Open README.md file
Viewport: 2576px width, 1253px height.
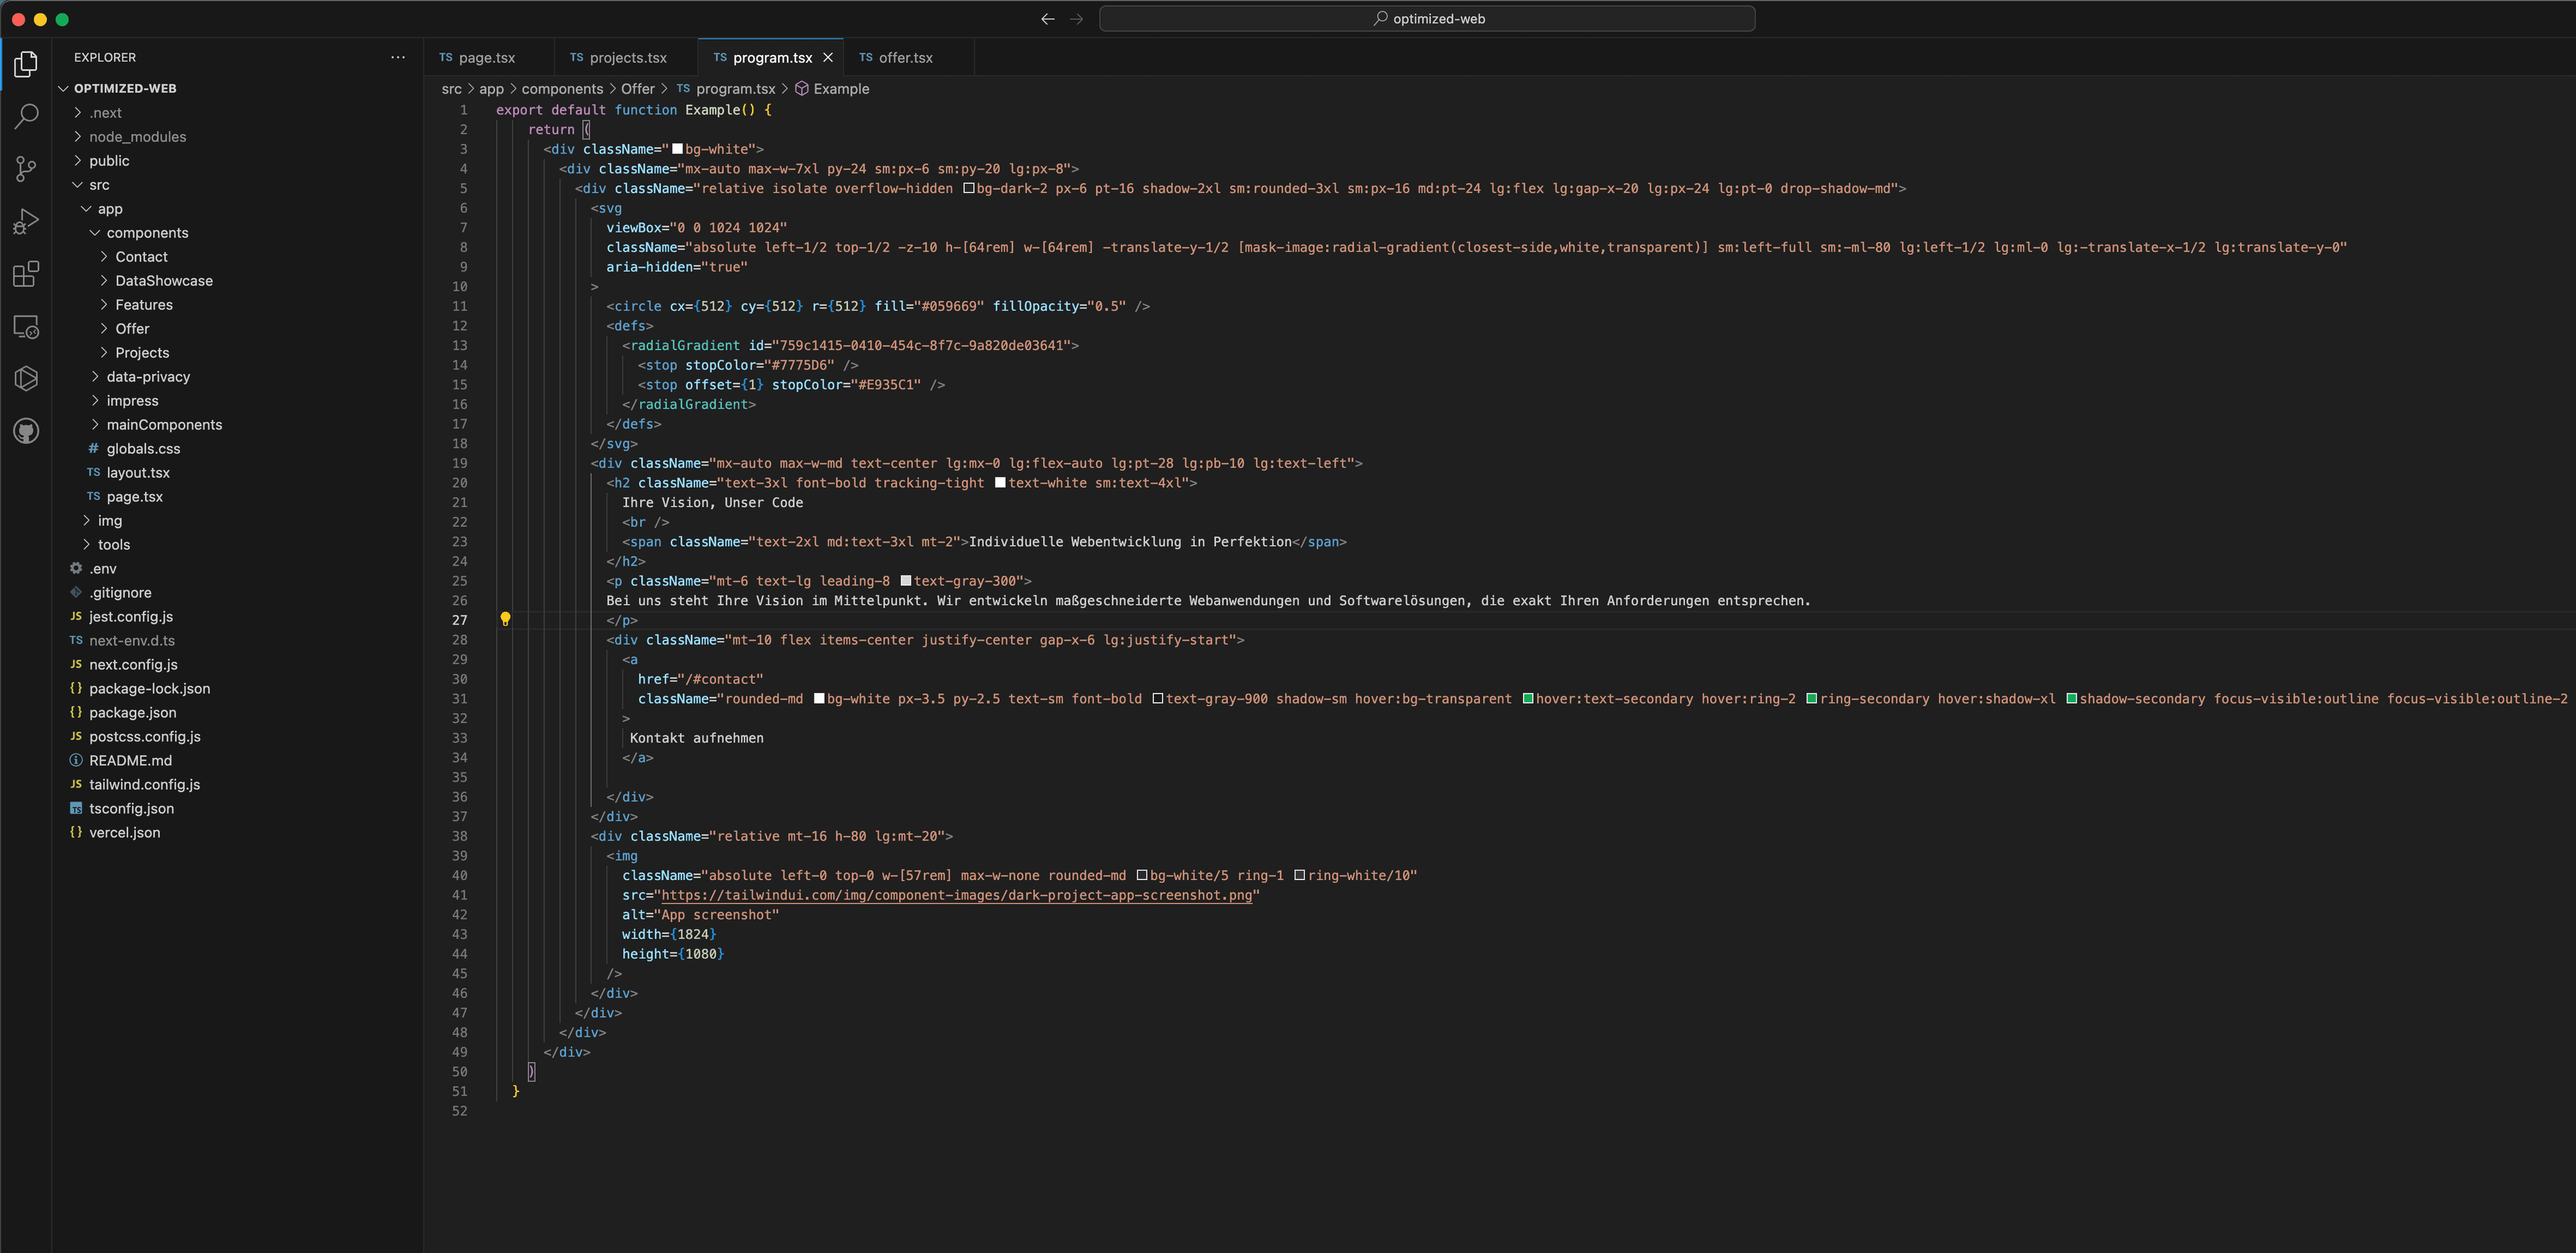point(237,761)
